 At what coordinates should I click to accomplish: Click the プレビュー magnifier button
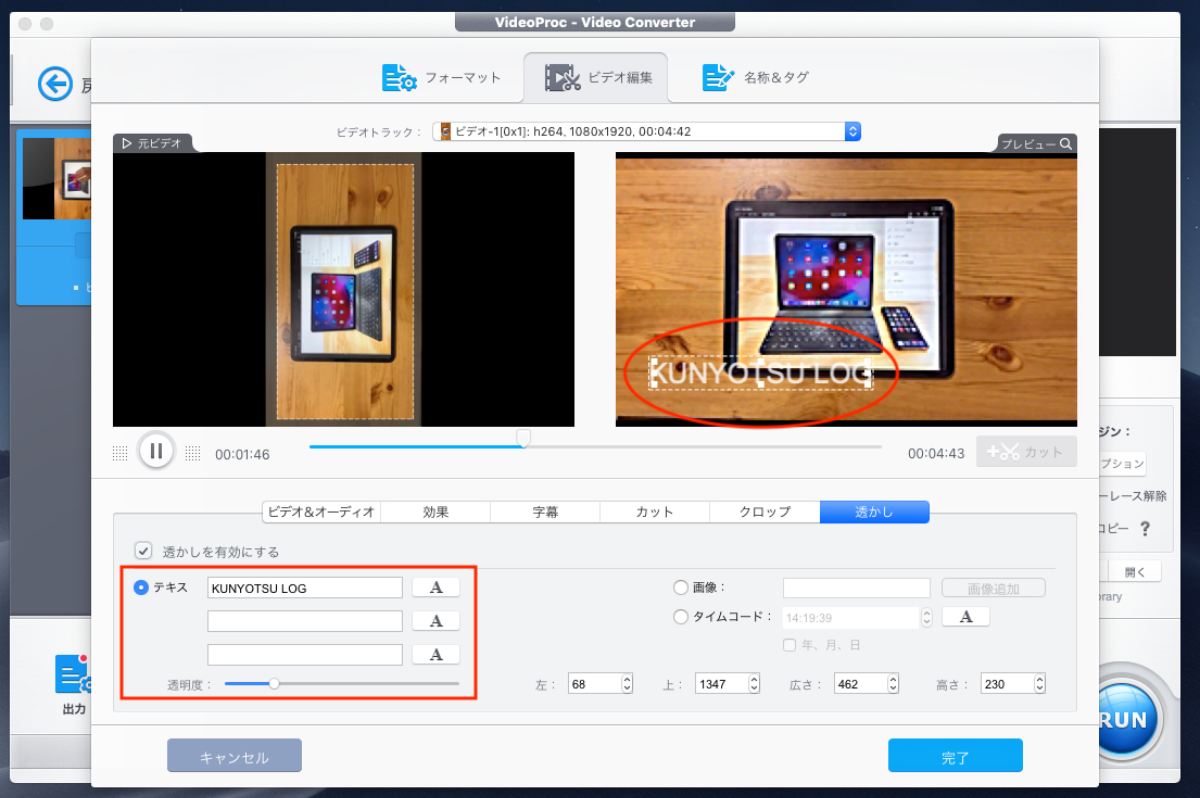[1037, 144]
